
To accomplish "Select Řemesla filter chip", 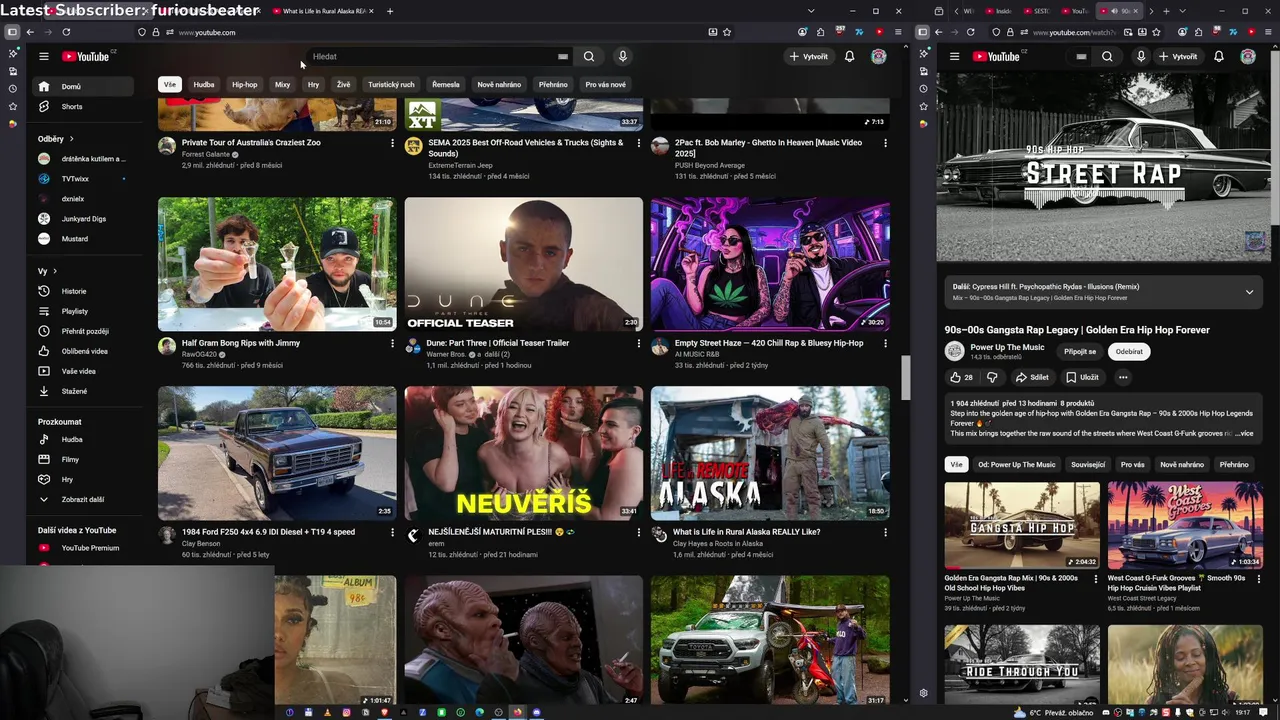I will coord(446,85).
